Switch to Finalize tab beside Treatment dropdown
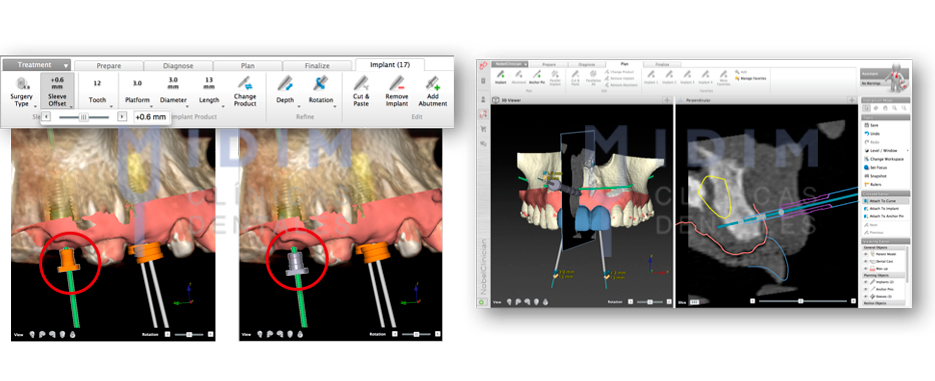The width and height of the screenshot is (935, 381). (x=317, y=66)
